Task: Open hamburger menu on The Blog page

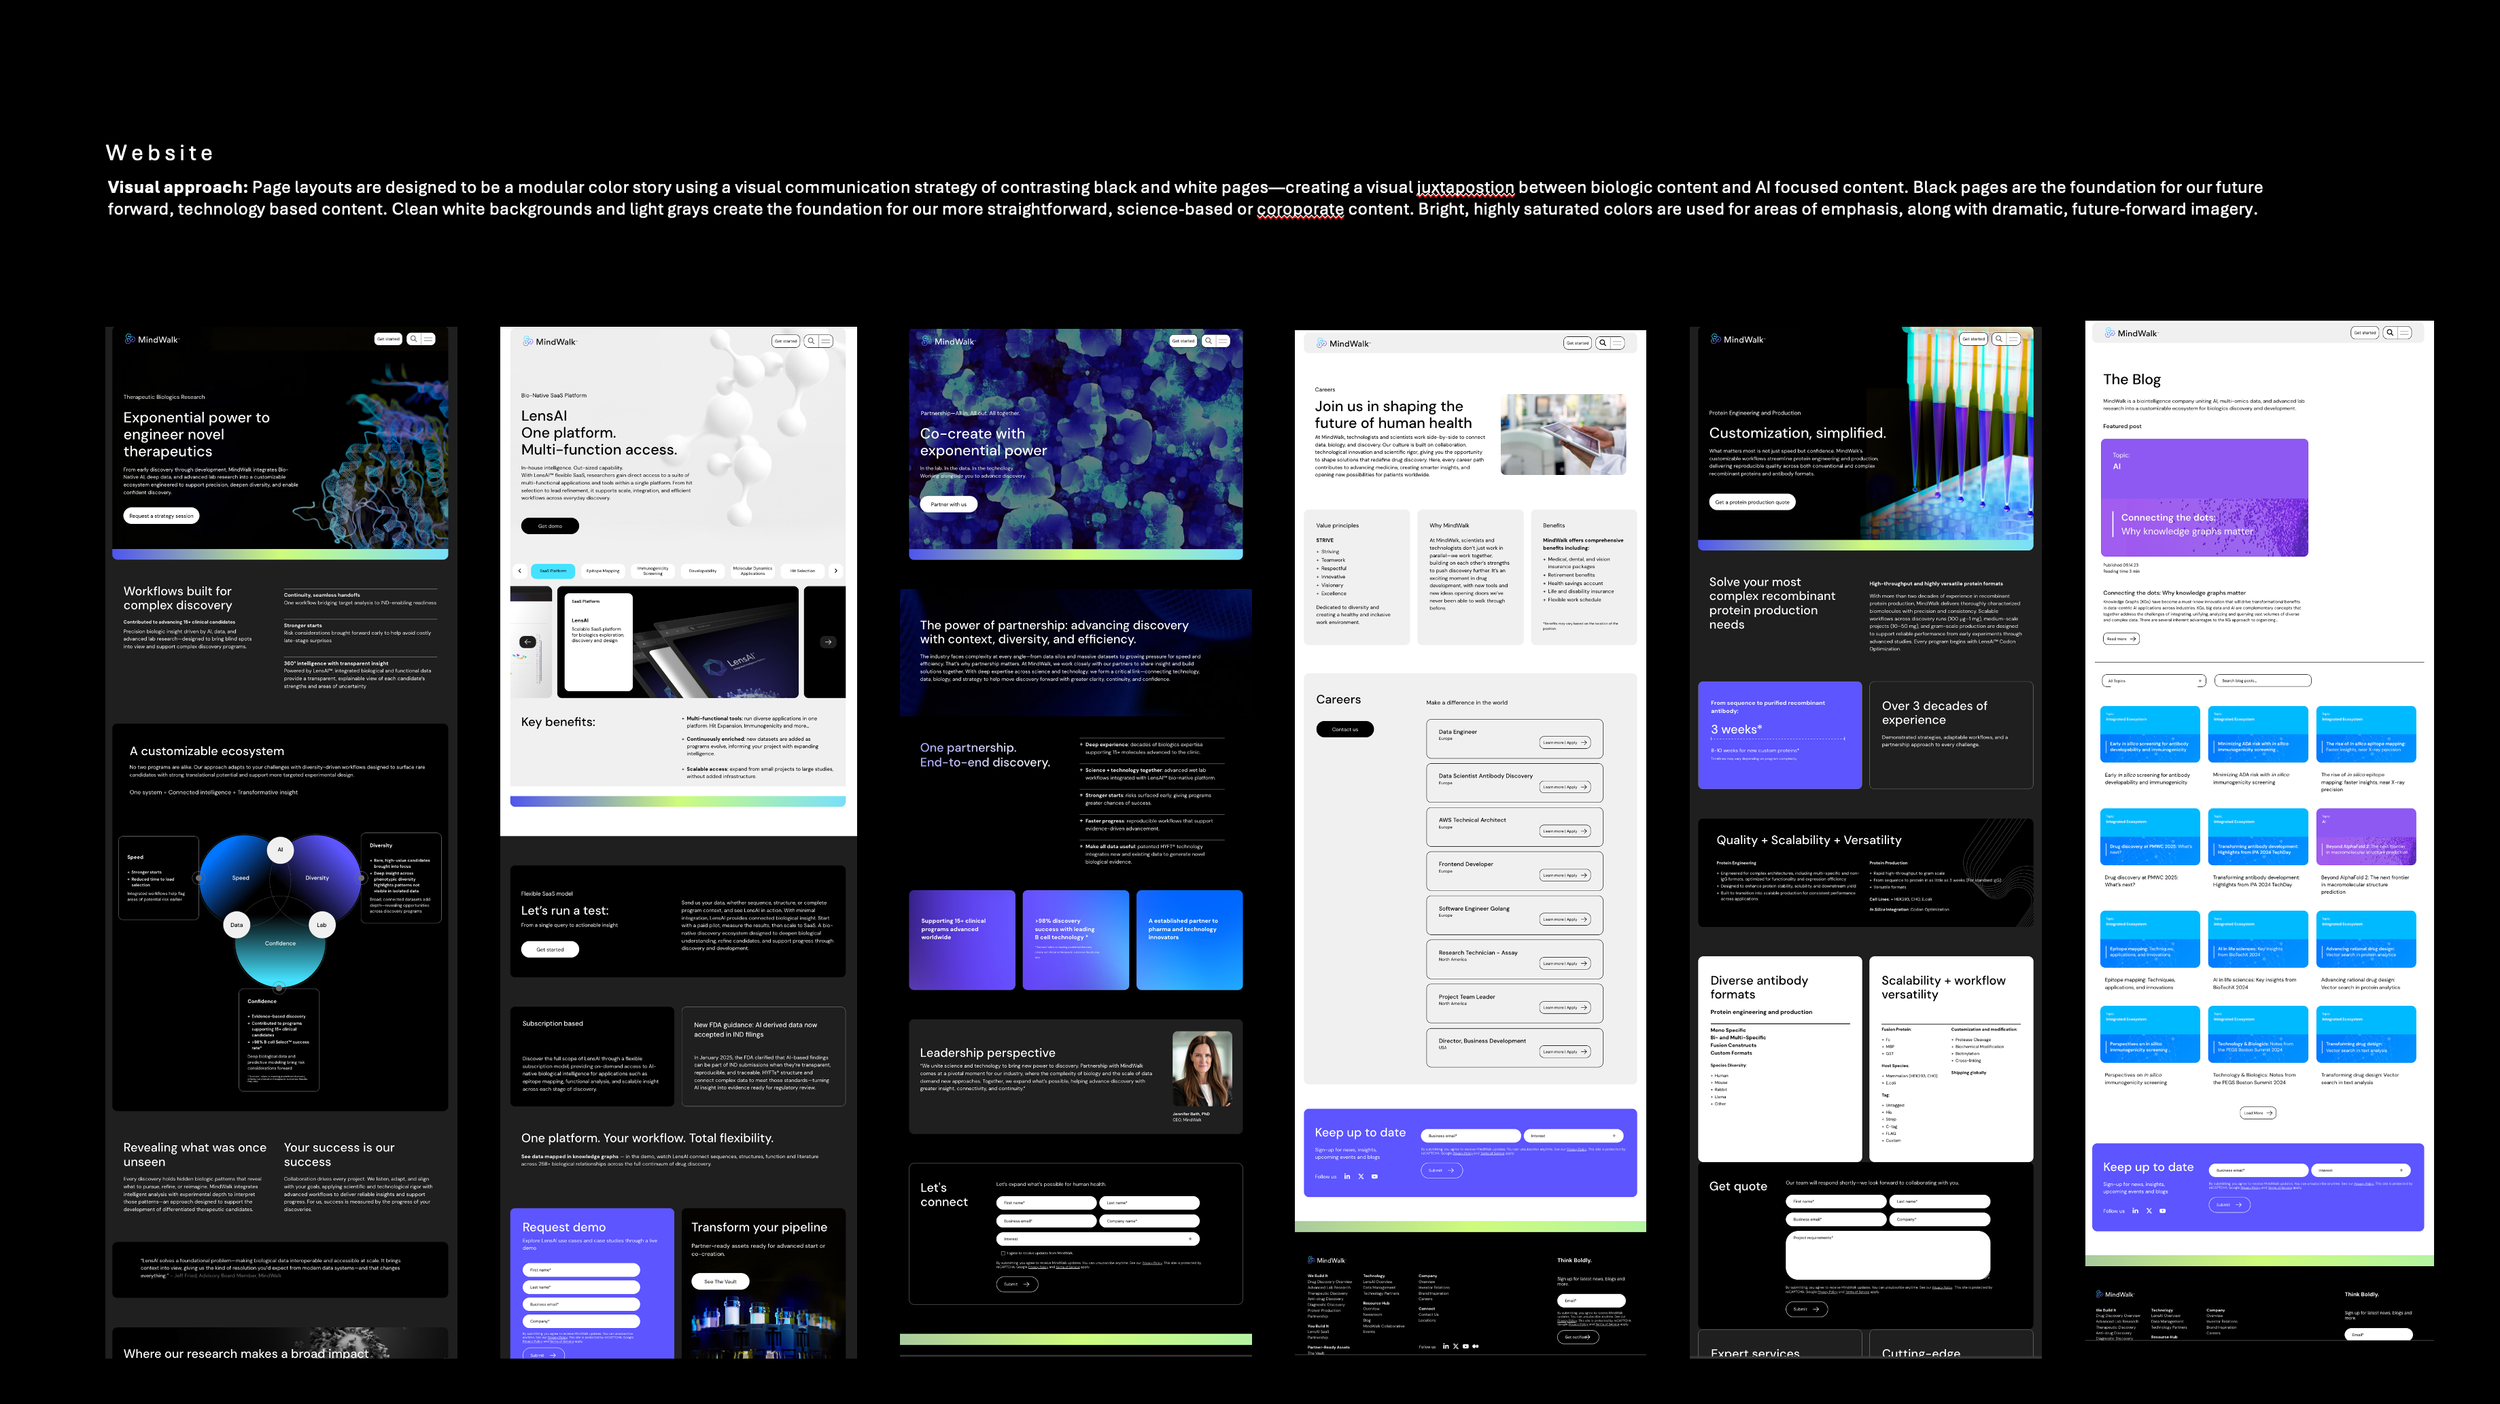Action: pos(2405,333)
